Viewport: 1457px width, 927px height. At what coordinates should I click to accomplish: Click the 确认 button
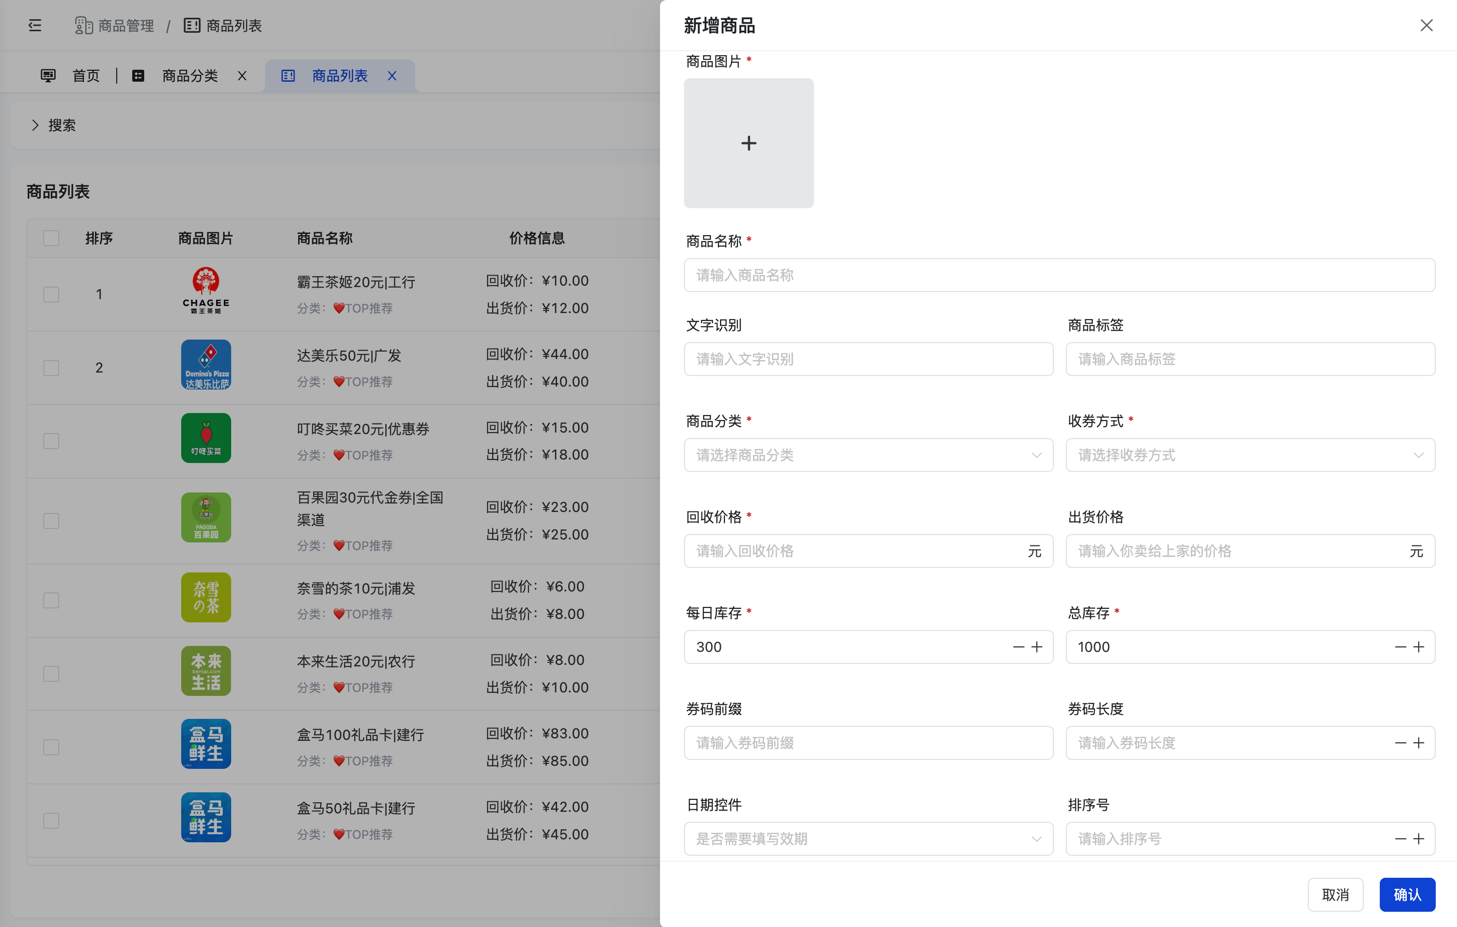[x=1407, y=895]
